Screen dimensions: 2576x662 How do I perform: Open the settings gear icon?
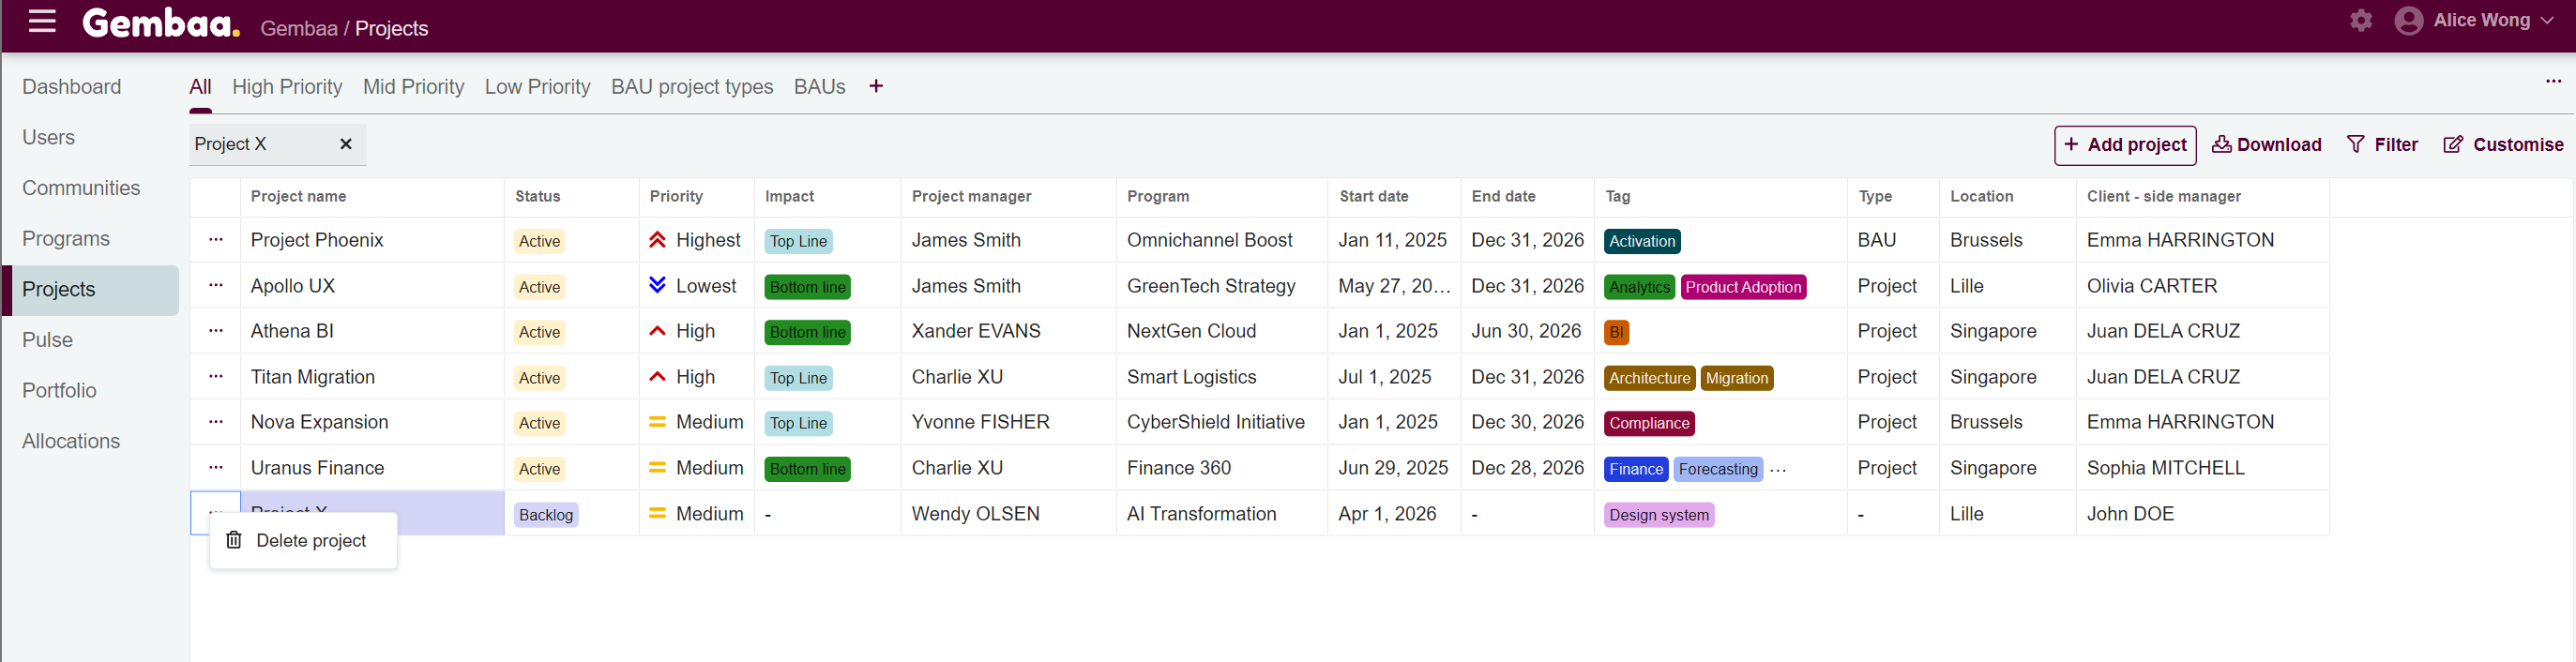click(x=2360, y=21)
